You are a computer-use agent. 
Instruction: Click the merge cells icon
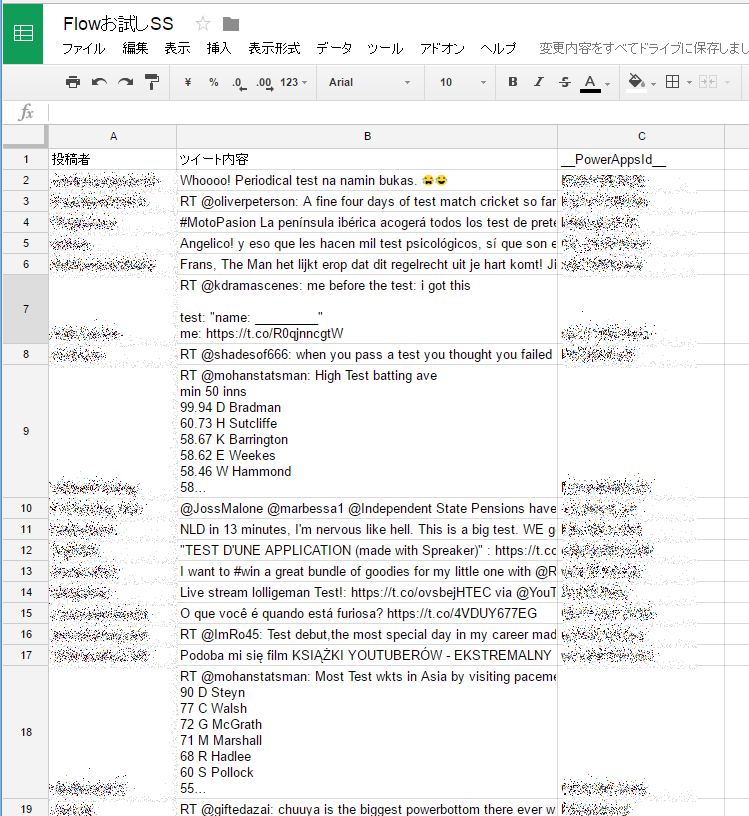[x=708, y=82]
